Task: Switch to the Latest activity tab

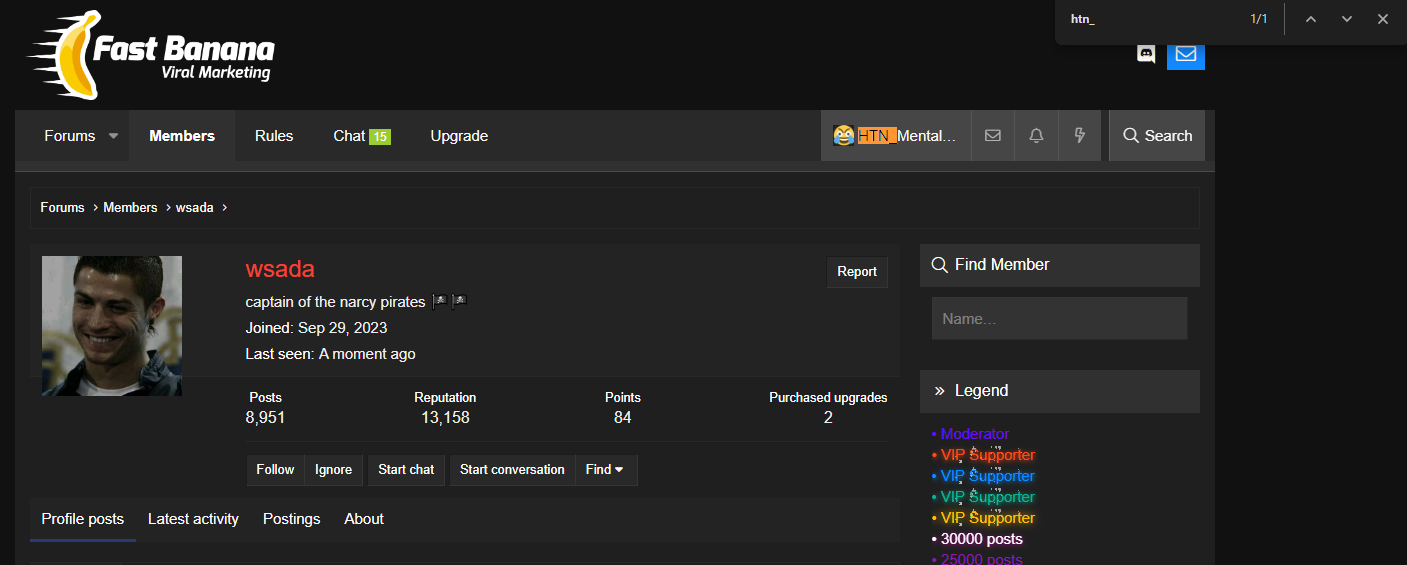Action: point(193,519)
